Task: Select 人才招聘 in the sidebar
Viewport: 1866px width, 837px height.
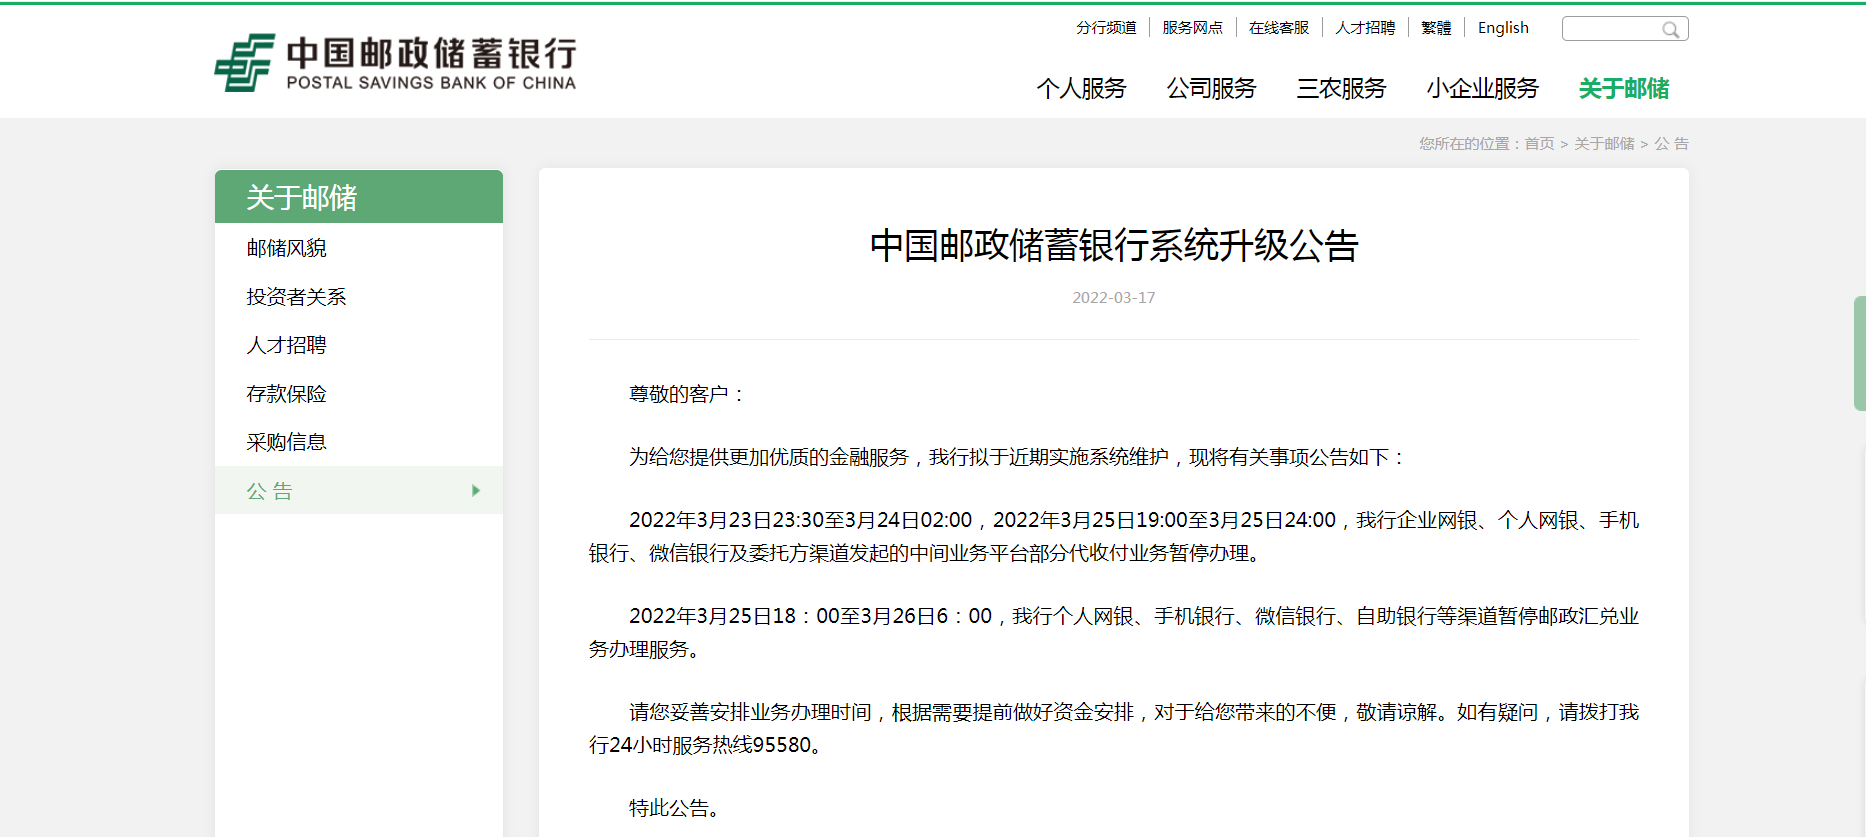Action: coord(287,345)
